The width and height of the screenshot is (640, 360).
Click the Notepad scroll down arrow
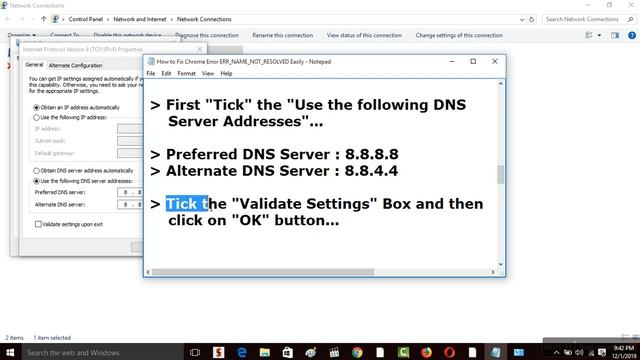[x=500, y=264]
